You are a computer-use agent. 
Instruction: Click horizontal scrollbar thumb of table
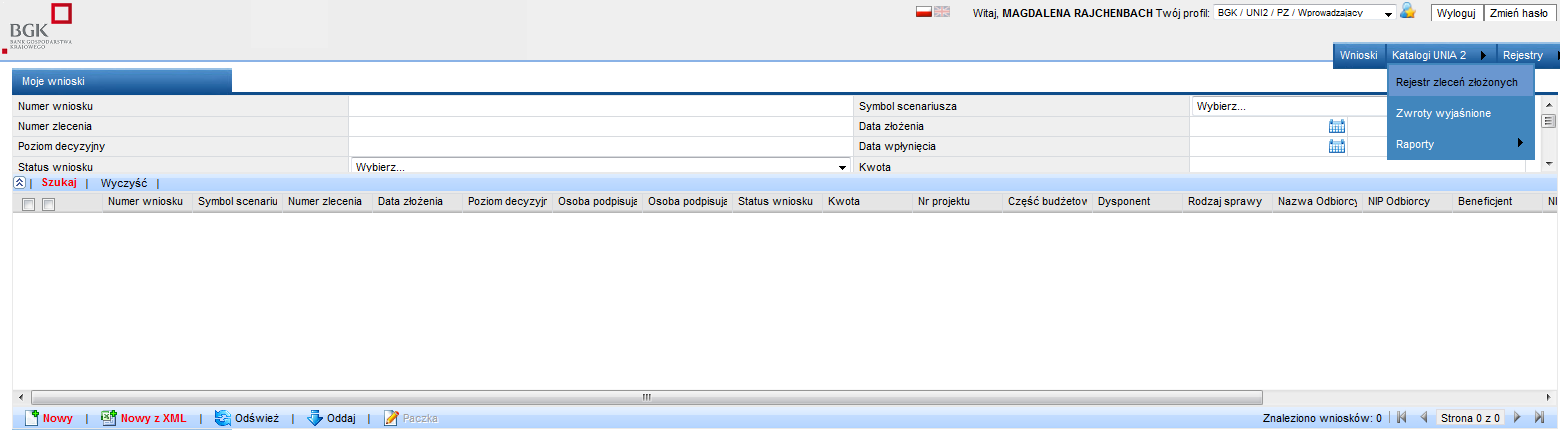point(647,397)
